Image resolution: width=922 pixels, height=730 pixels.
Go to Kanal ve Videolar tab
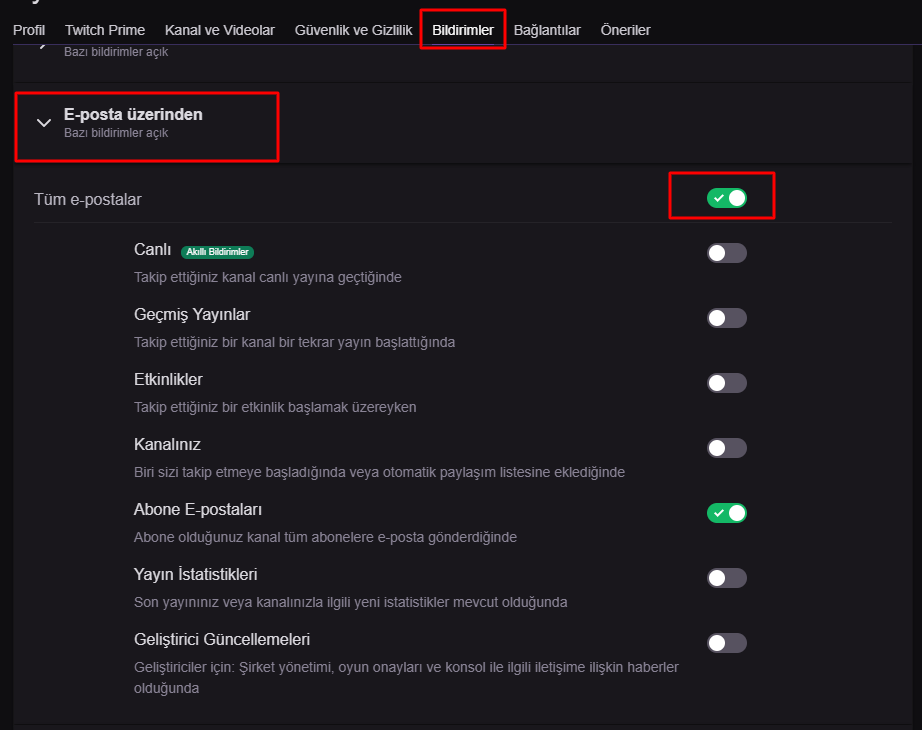pos(219,30)
